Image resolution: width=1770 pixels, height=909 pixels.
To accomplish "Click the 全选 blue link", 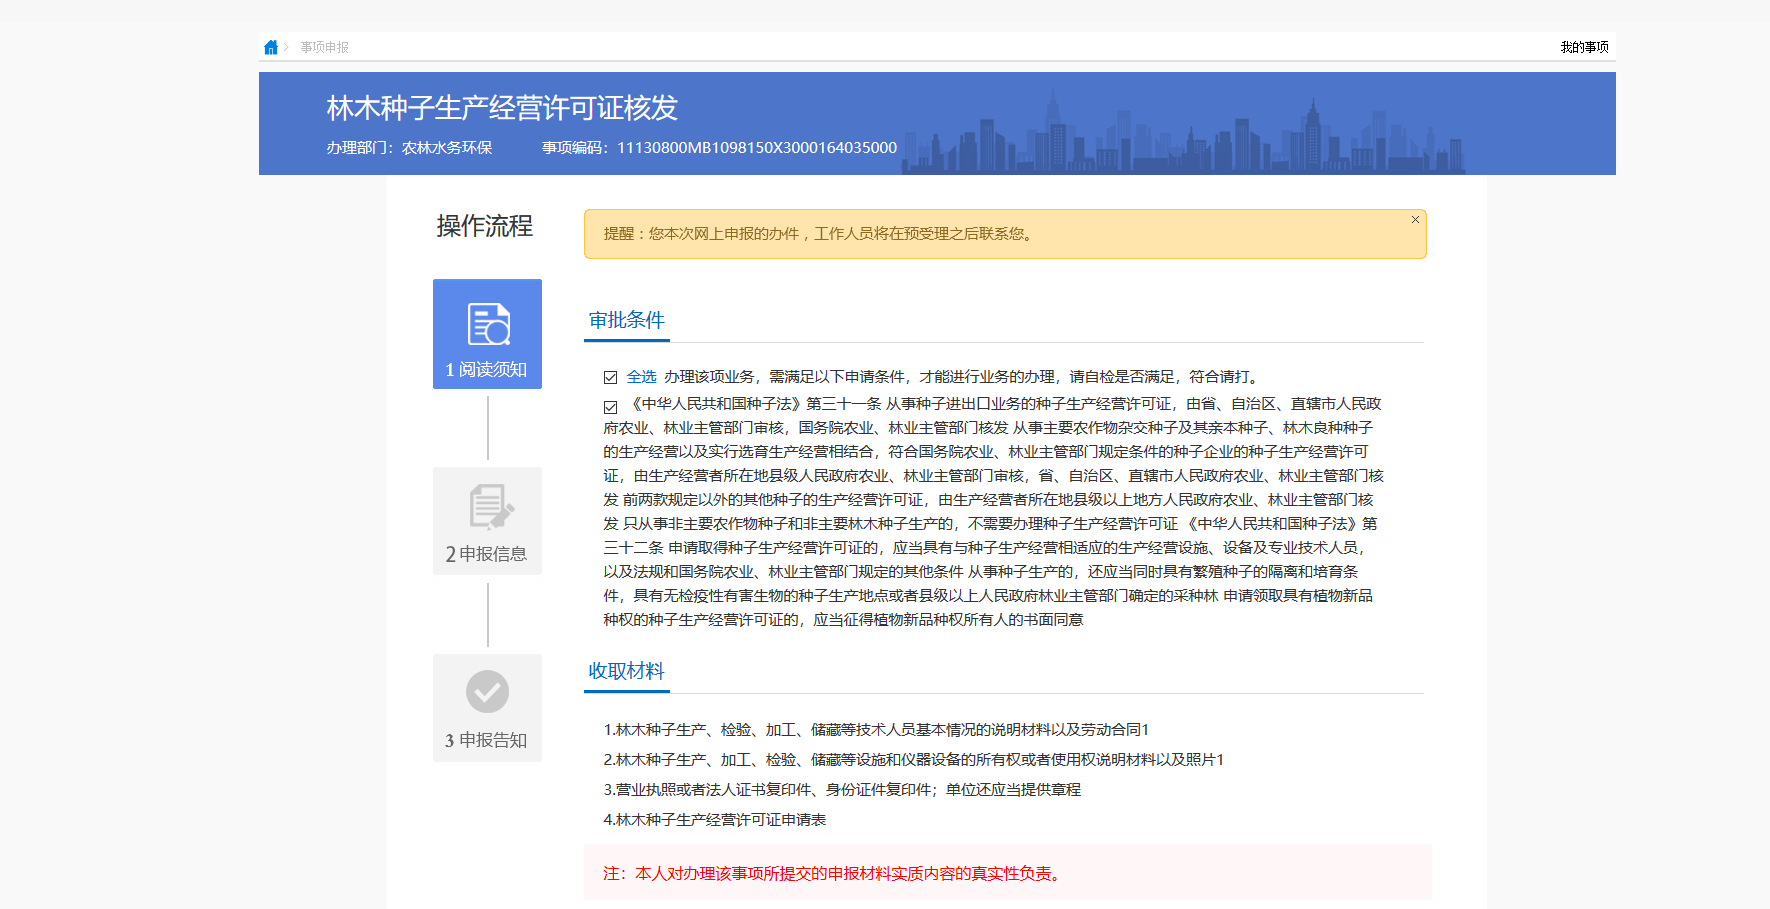I will pyautogui.click(x=641, y=376).
